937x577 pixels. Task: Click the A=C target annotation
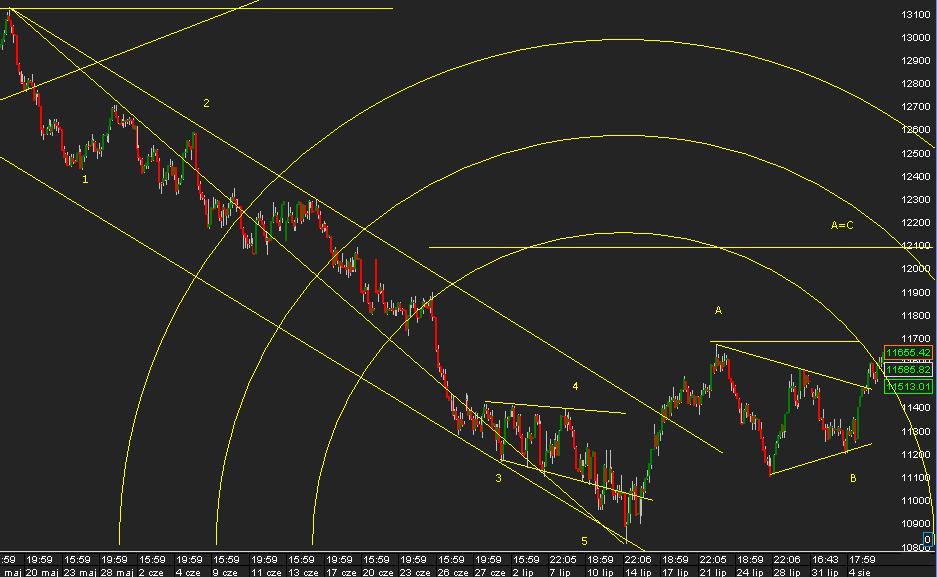coord(842,225)
